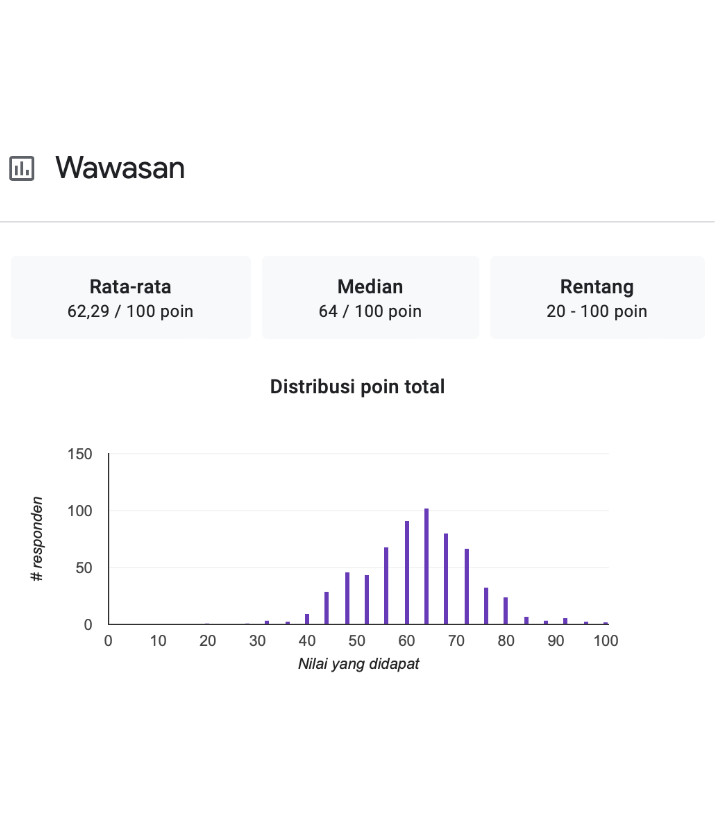Click the 150 tick on the y-axis

(80, 454)
